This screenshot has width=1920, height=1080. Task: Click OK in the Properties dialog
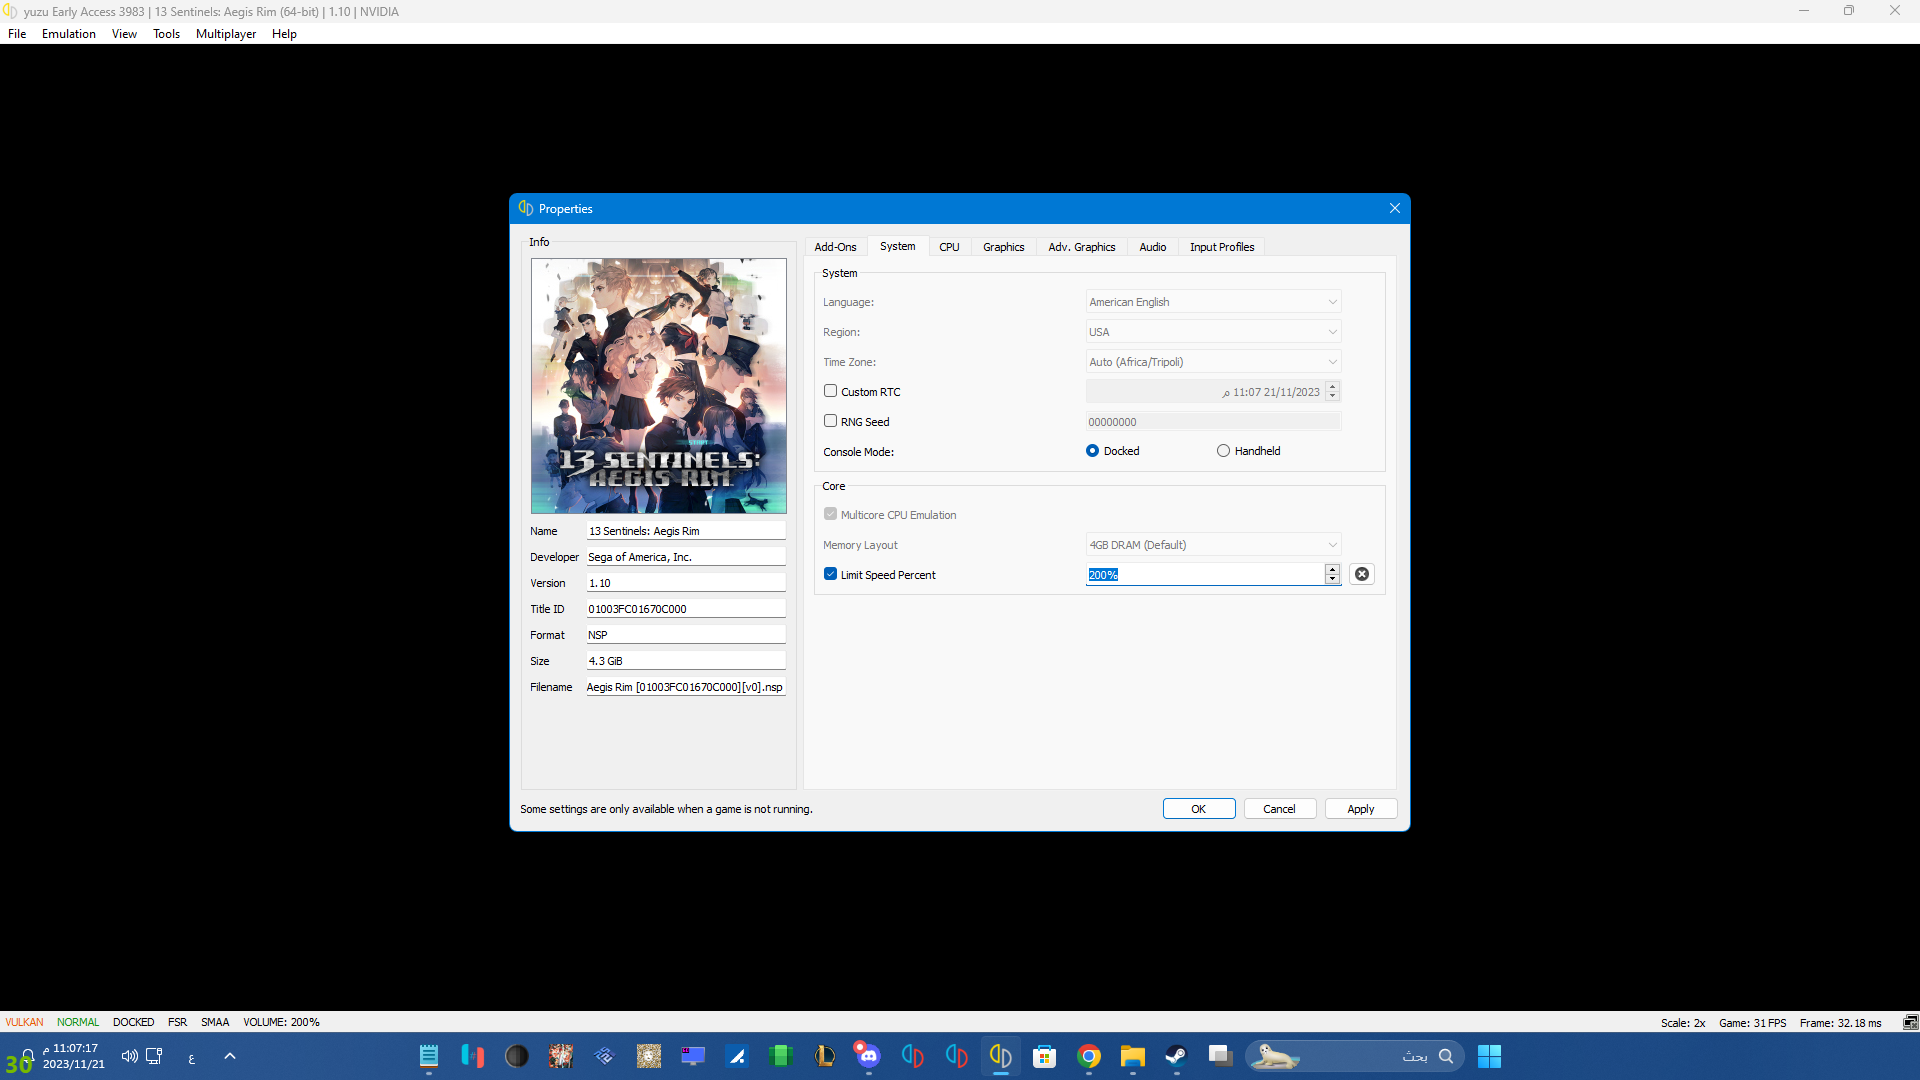tap(1198, 809)
